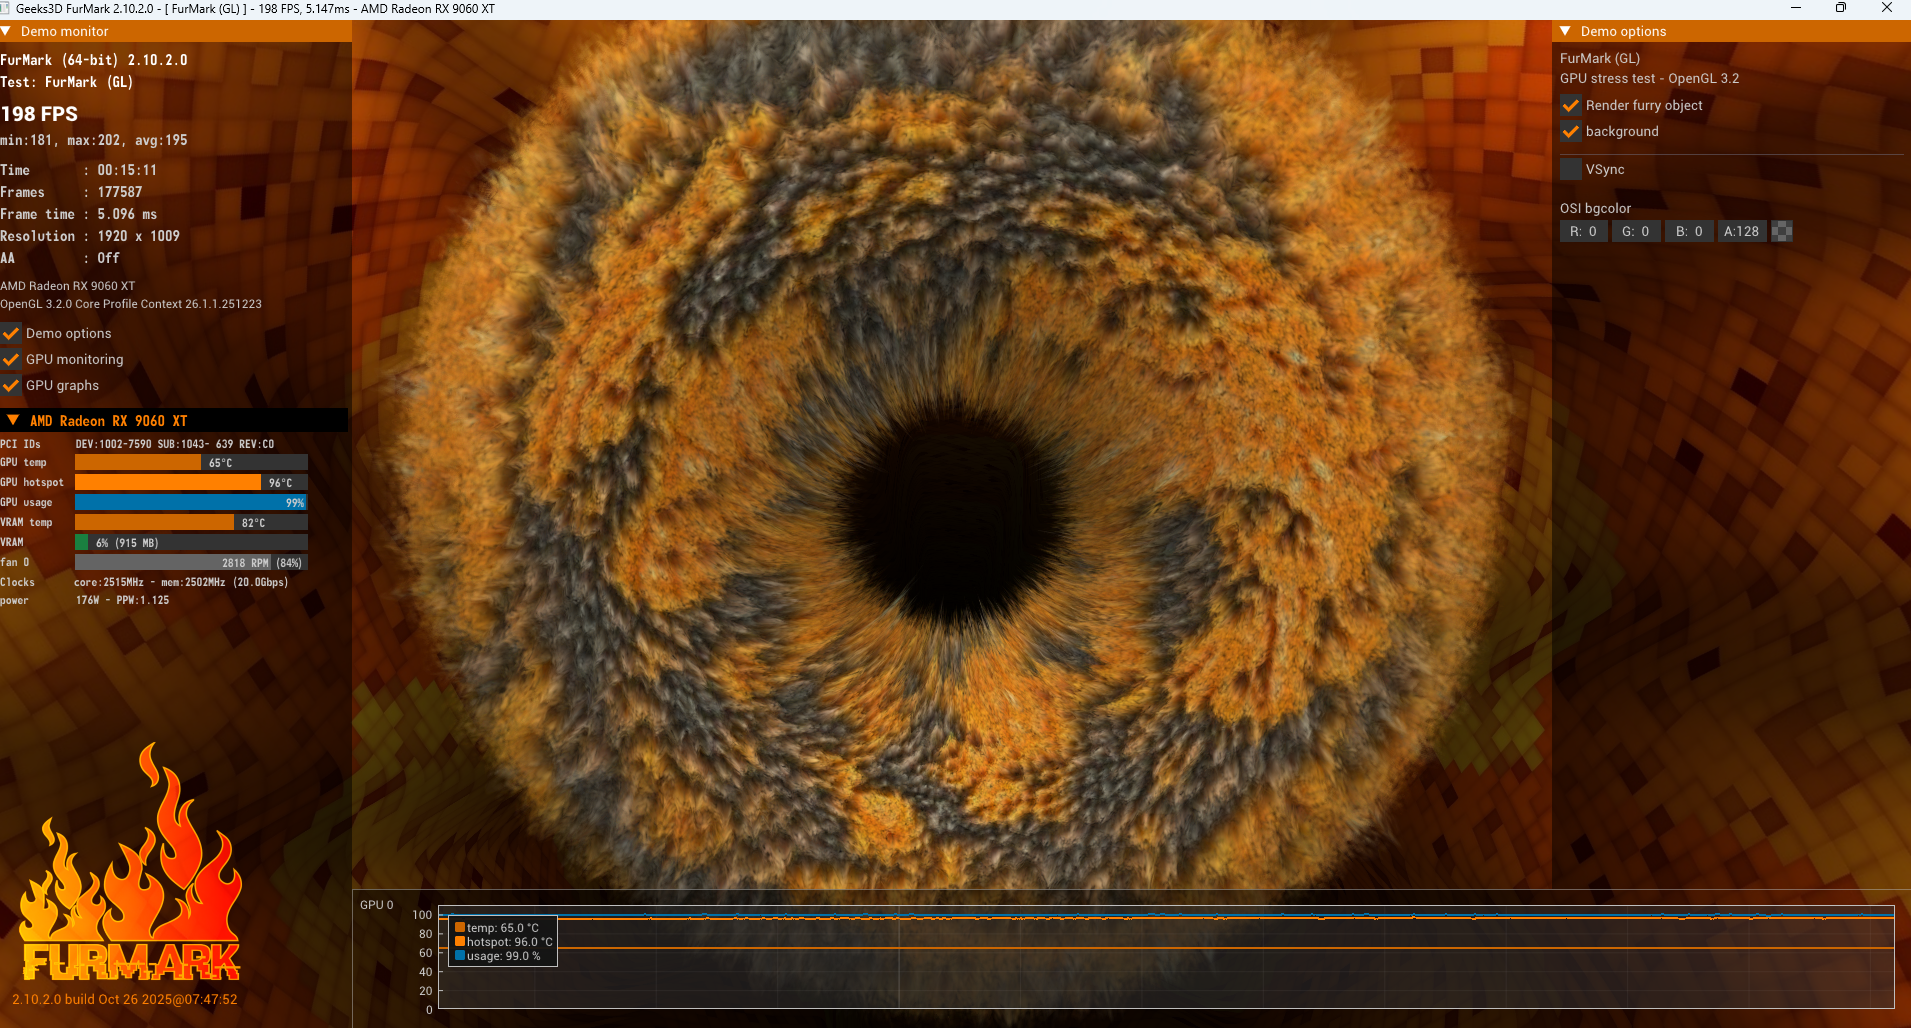Click the "OpenGL 3.2.0 Core Profile Context" line
Image resolution: width=1911 pixels, height=1028 pixels.
point(131,304)
